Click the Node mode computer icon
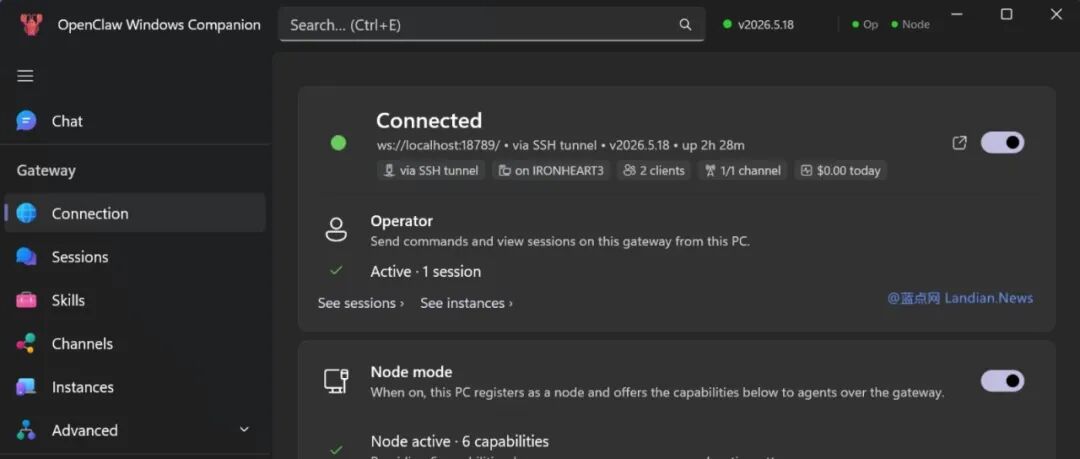1080x459 pixels. click(336, 380)
